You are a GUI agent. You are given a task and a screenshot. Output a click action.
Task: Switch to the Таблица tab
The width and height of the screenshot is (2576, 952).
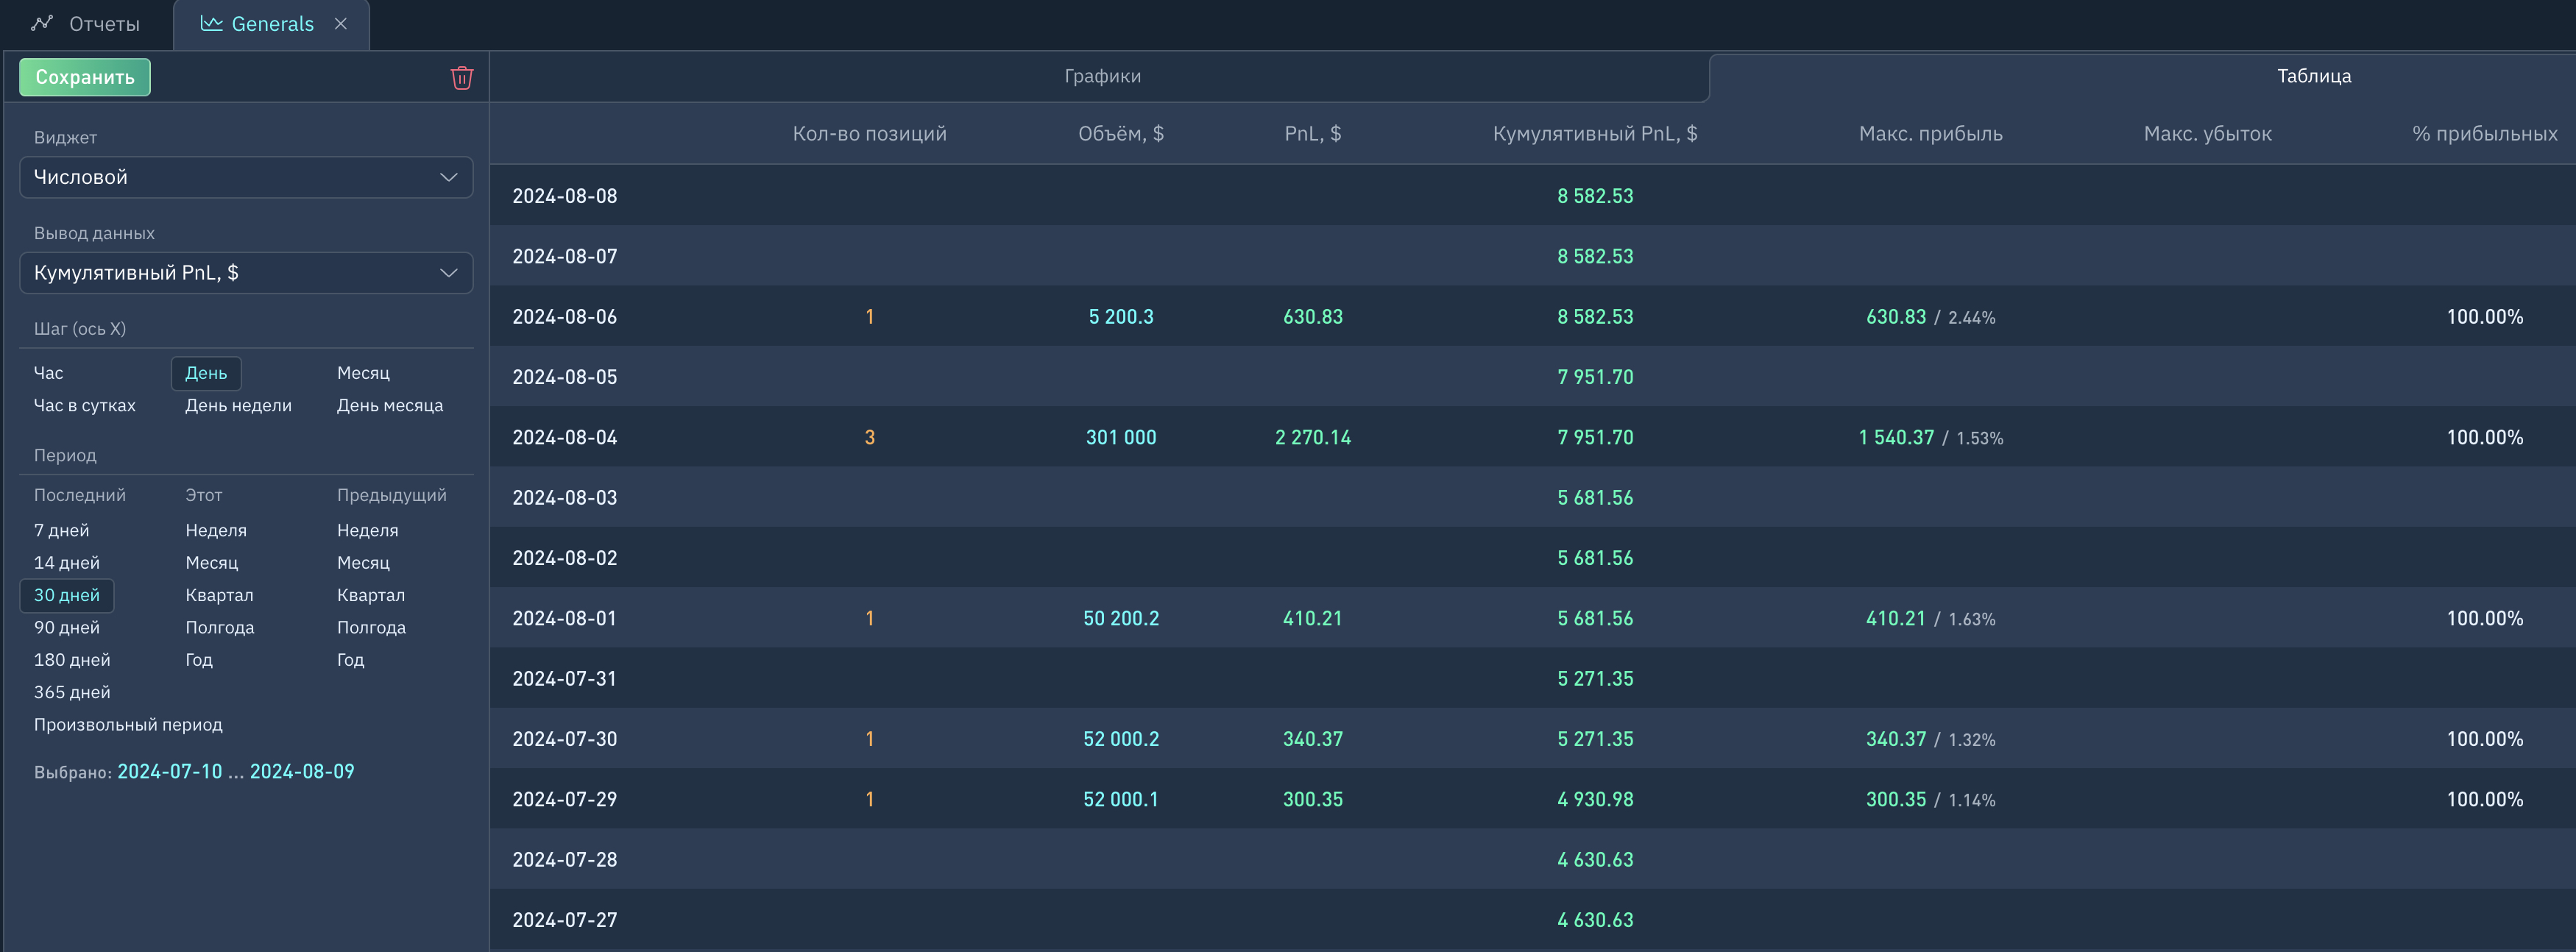click(2313, 76)
